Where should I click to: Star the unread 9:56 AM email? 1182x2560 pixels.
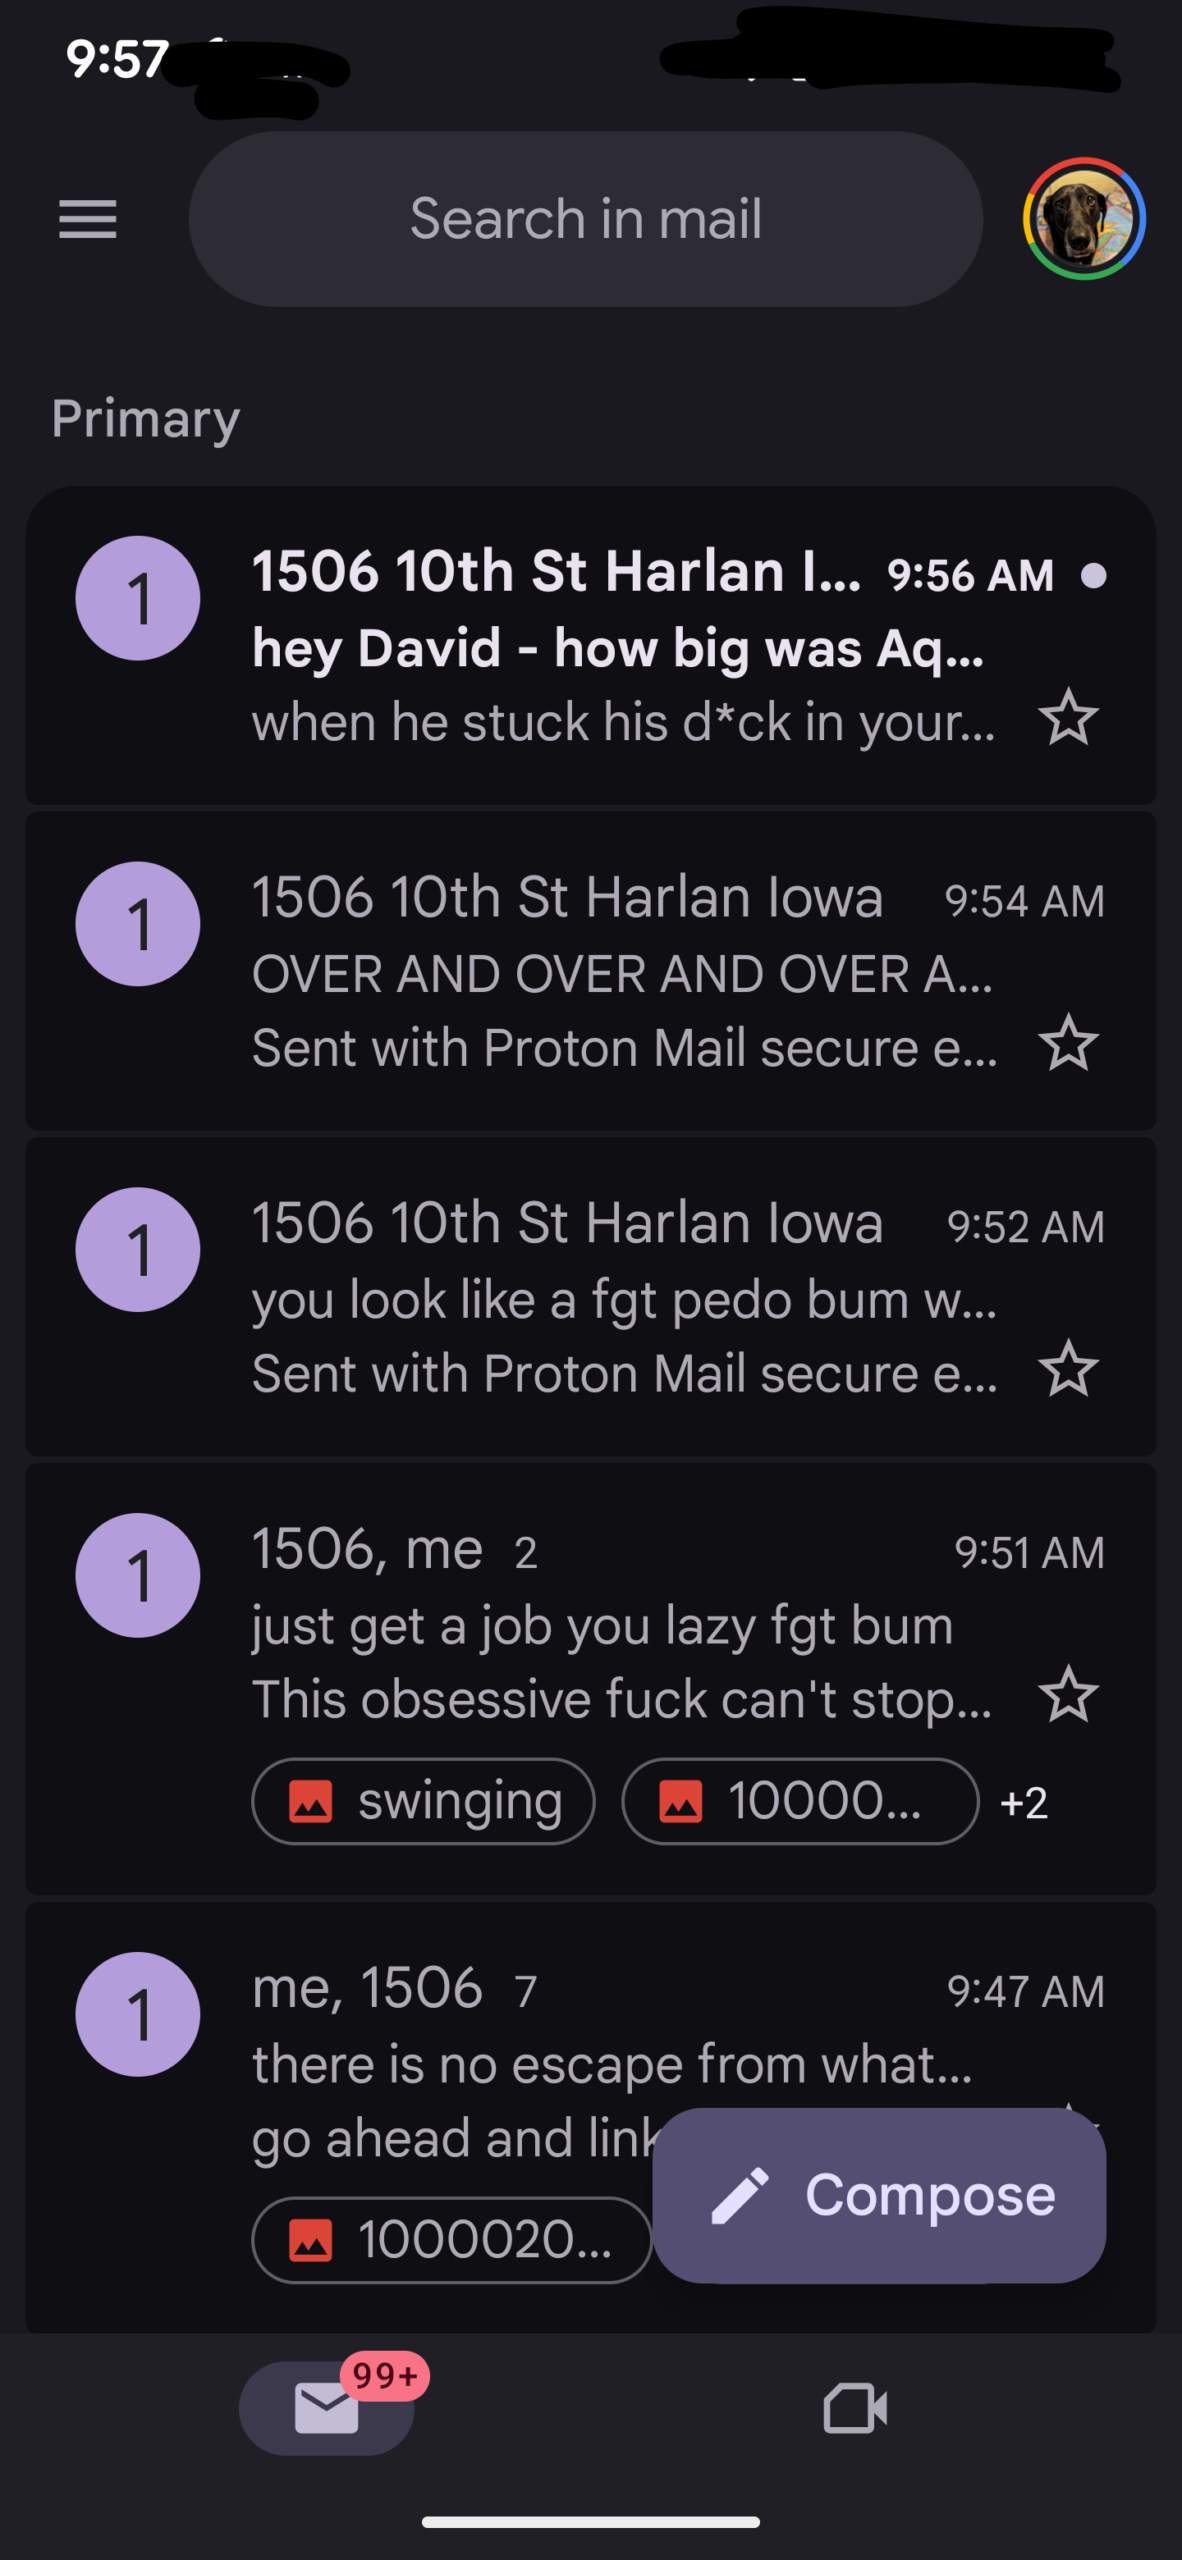[1068, 718]
